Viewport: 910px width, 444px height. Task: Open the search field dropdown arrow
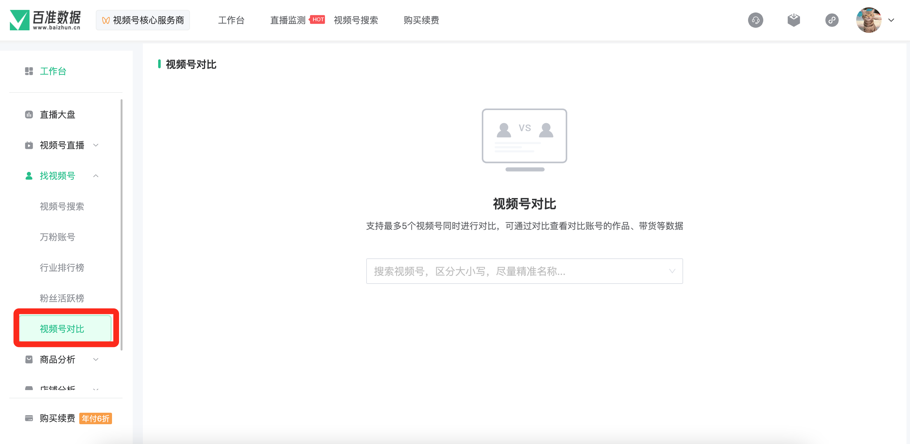click(x=672, y=271)
